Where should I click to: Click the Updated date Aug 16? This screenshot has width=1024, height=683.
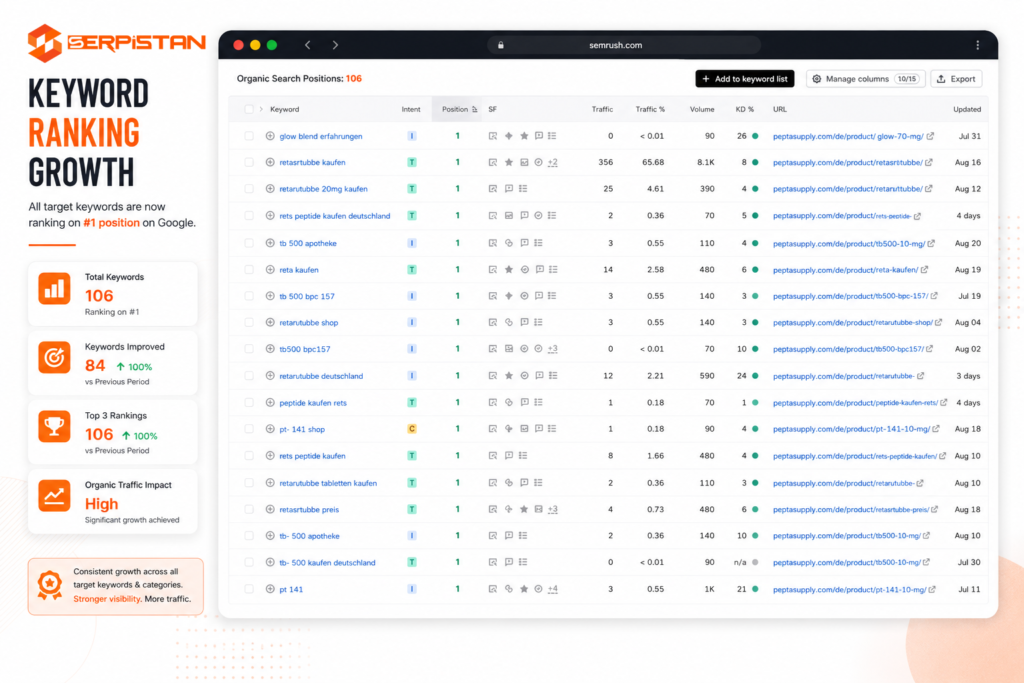968,162
